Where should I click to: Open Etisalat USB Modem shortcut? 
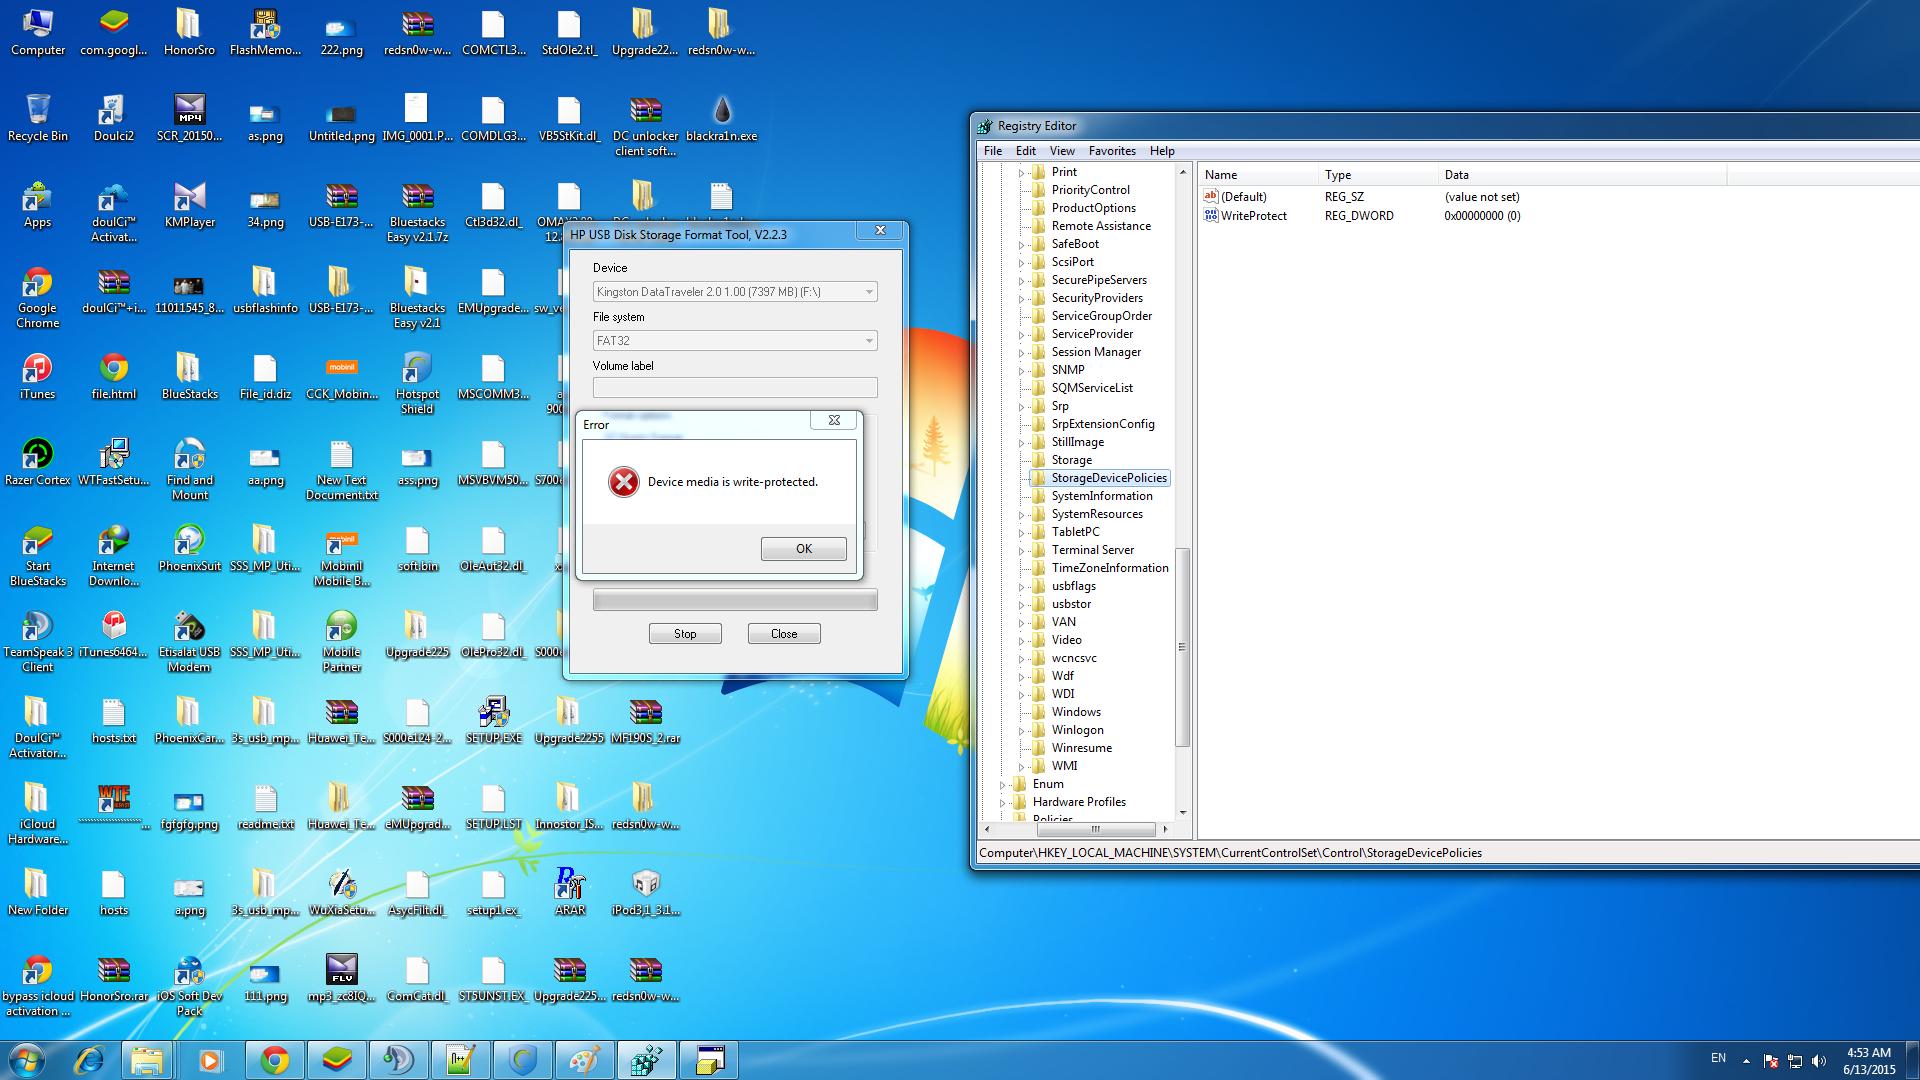[x=190, y=641]
